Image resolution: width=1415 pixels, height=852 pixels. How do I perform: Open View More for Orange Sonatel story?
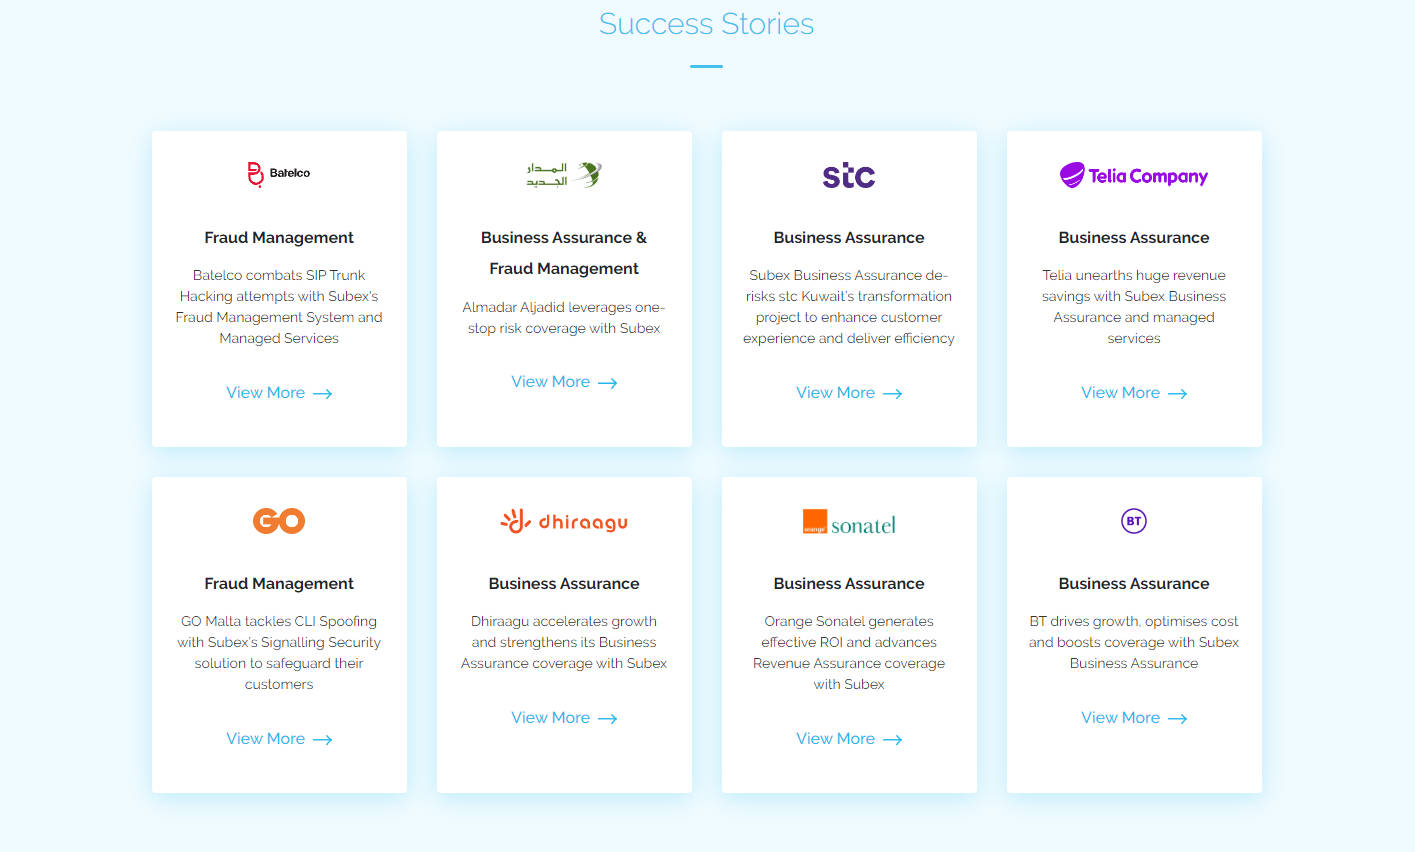click(x=849, y=739)
